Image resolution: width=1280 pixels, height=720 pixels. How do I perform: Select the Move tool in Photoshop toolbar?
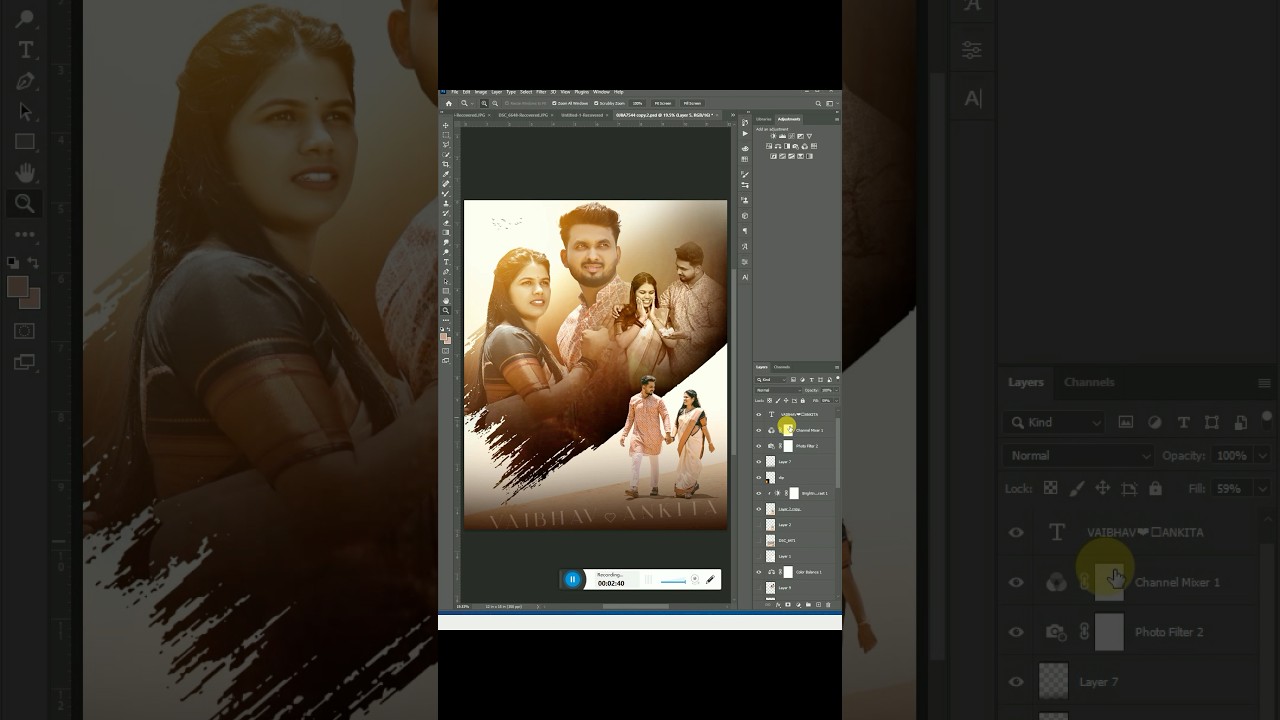click(446, 125)
